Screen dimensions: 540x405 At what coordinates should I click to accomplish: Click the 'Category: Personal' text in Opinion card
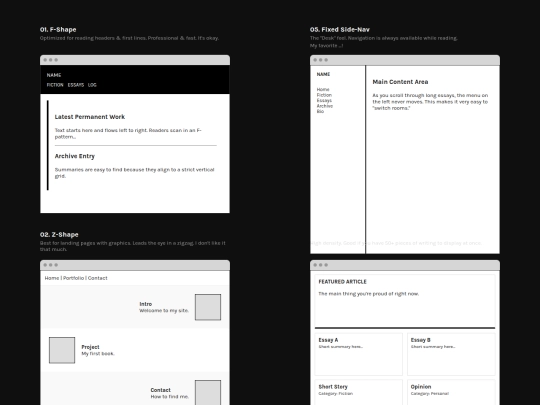pos(430,394)
